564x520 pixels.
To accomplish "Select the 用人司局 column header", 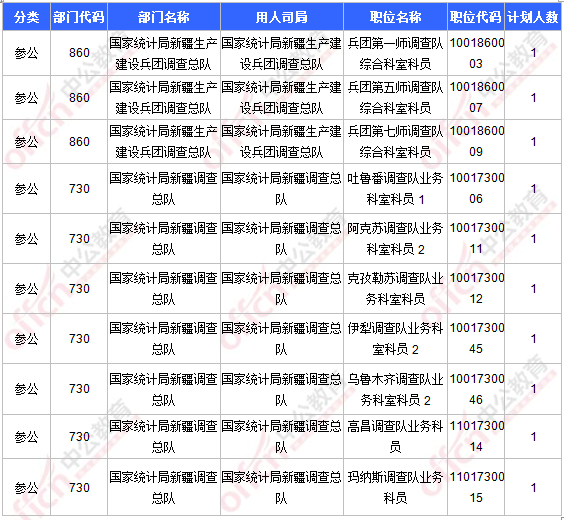I will coord(282,17).
